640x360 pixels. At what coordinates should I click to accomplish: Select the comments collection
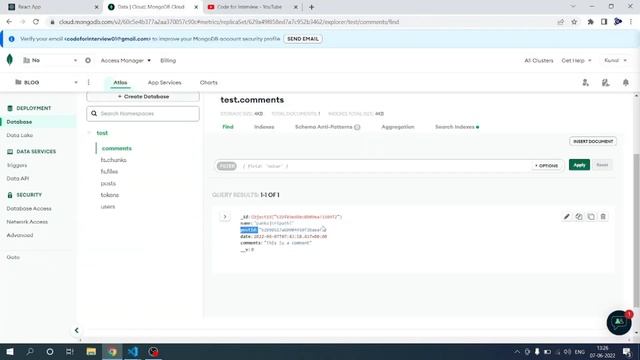tap(117, 148)
